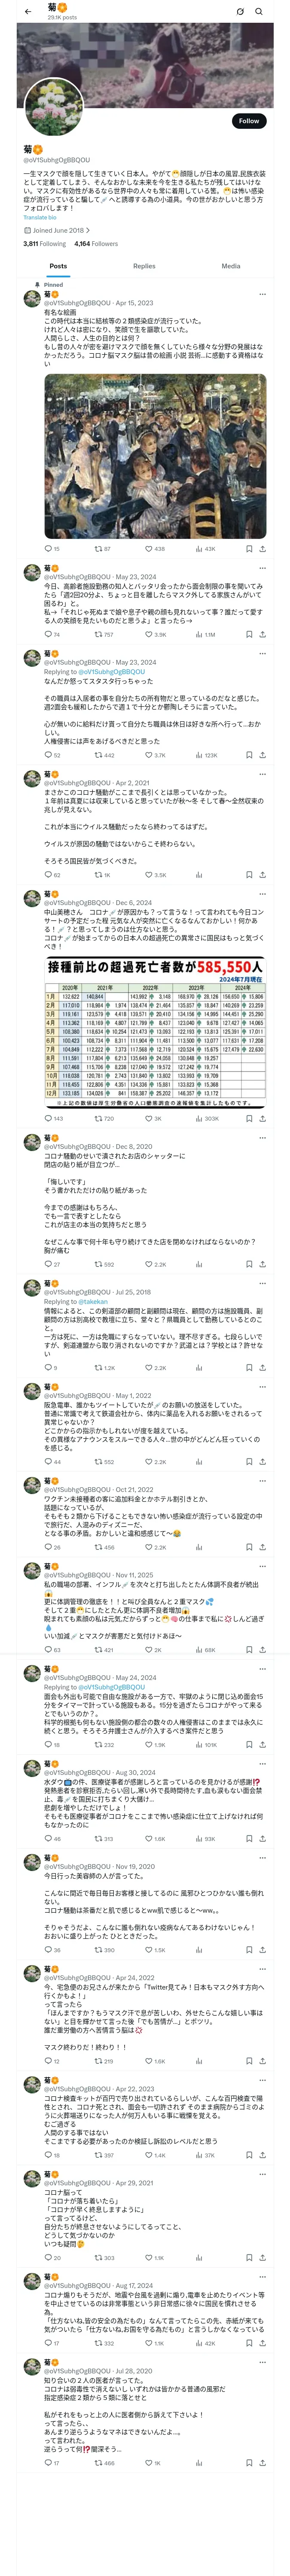Open the painting image in pinned post
Screen dimensions: 290x2576
pos(155,456)
